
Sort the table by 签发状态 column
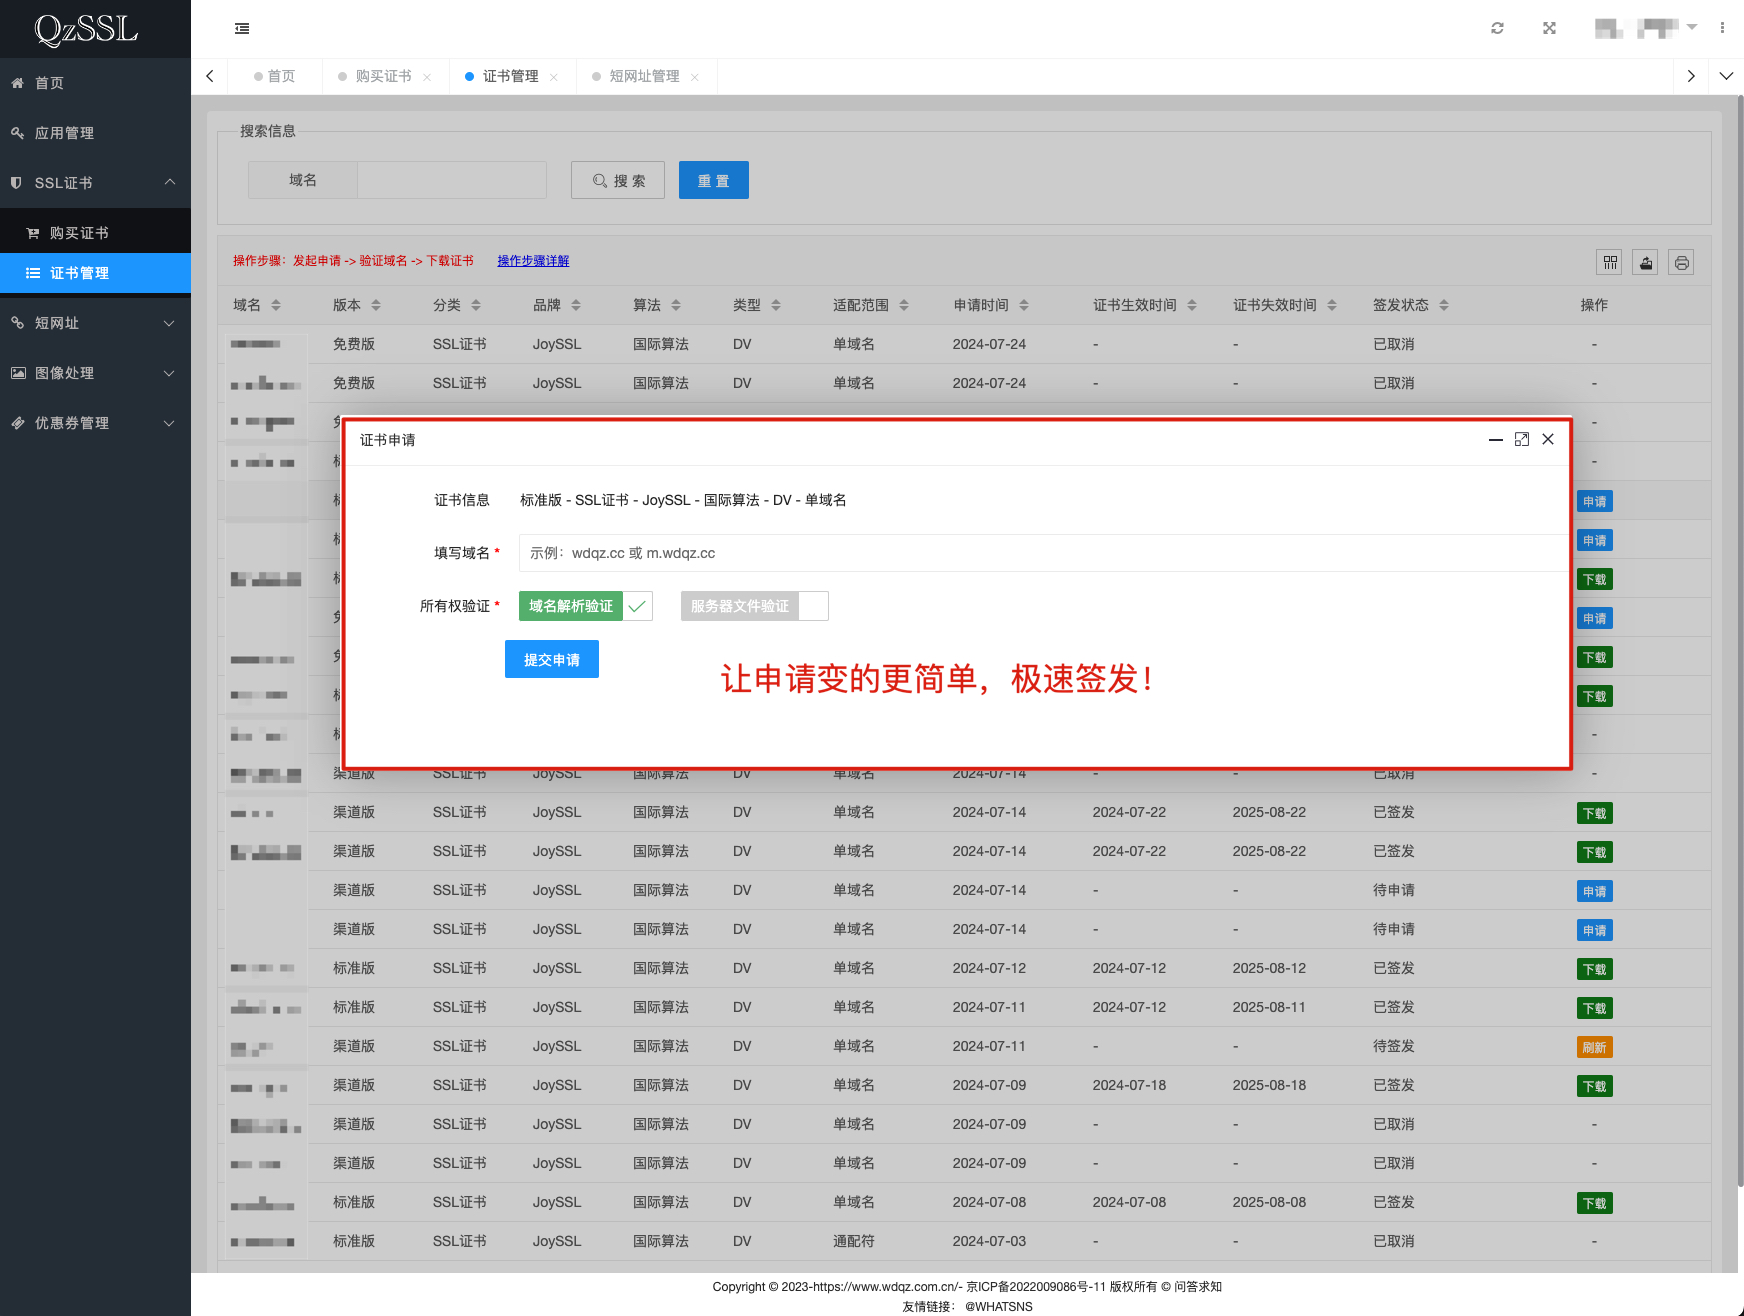[x=1443, y=305]
